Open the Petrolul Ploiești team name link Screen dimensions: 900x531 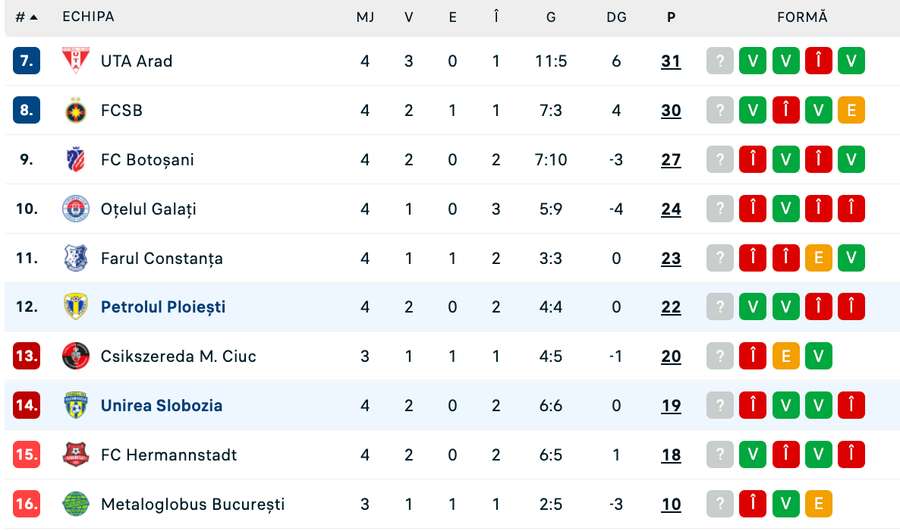(163, 307)
